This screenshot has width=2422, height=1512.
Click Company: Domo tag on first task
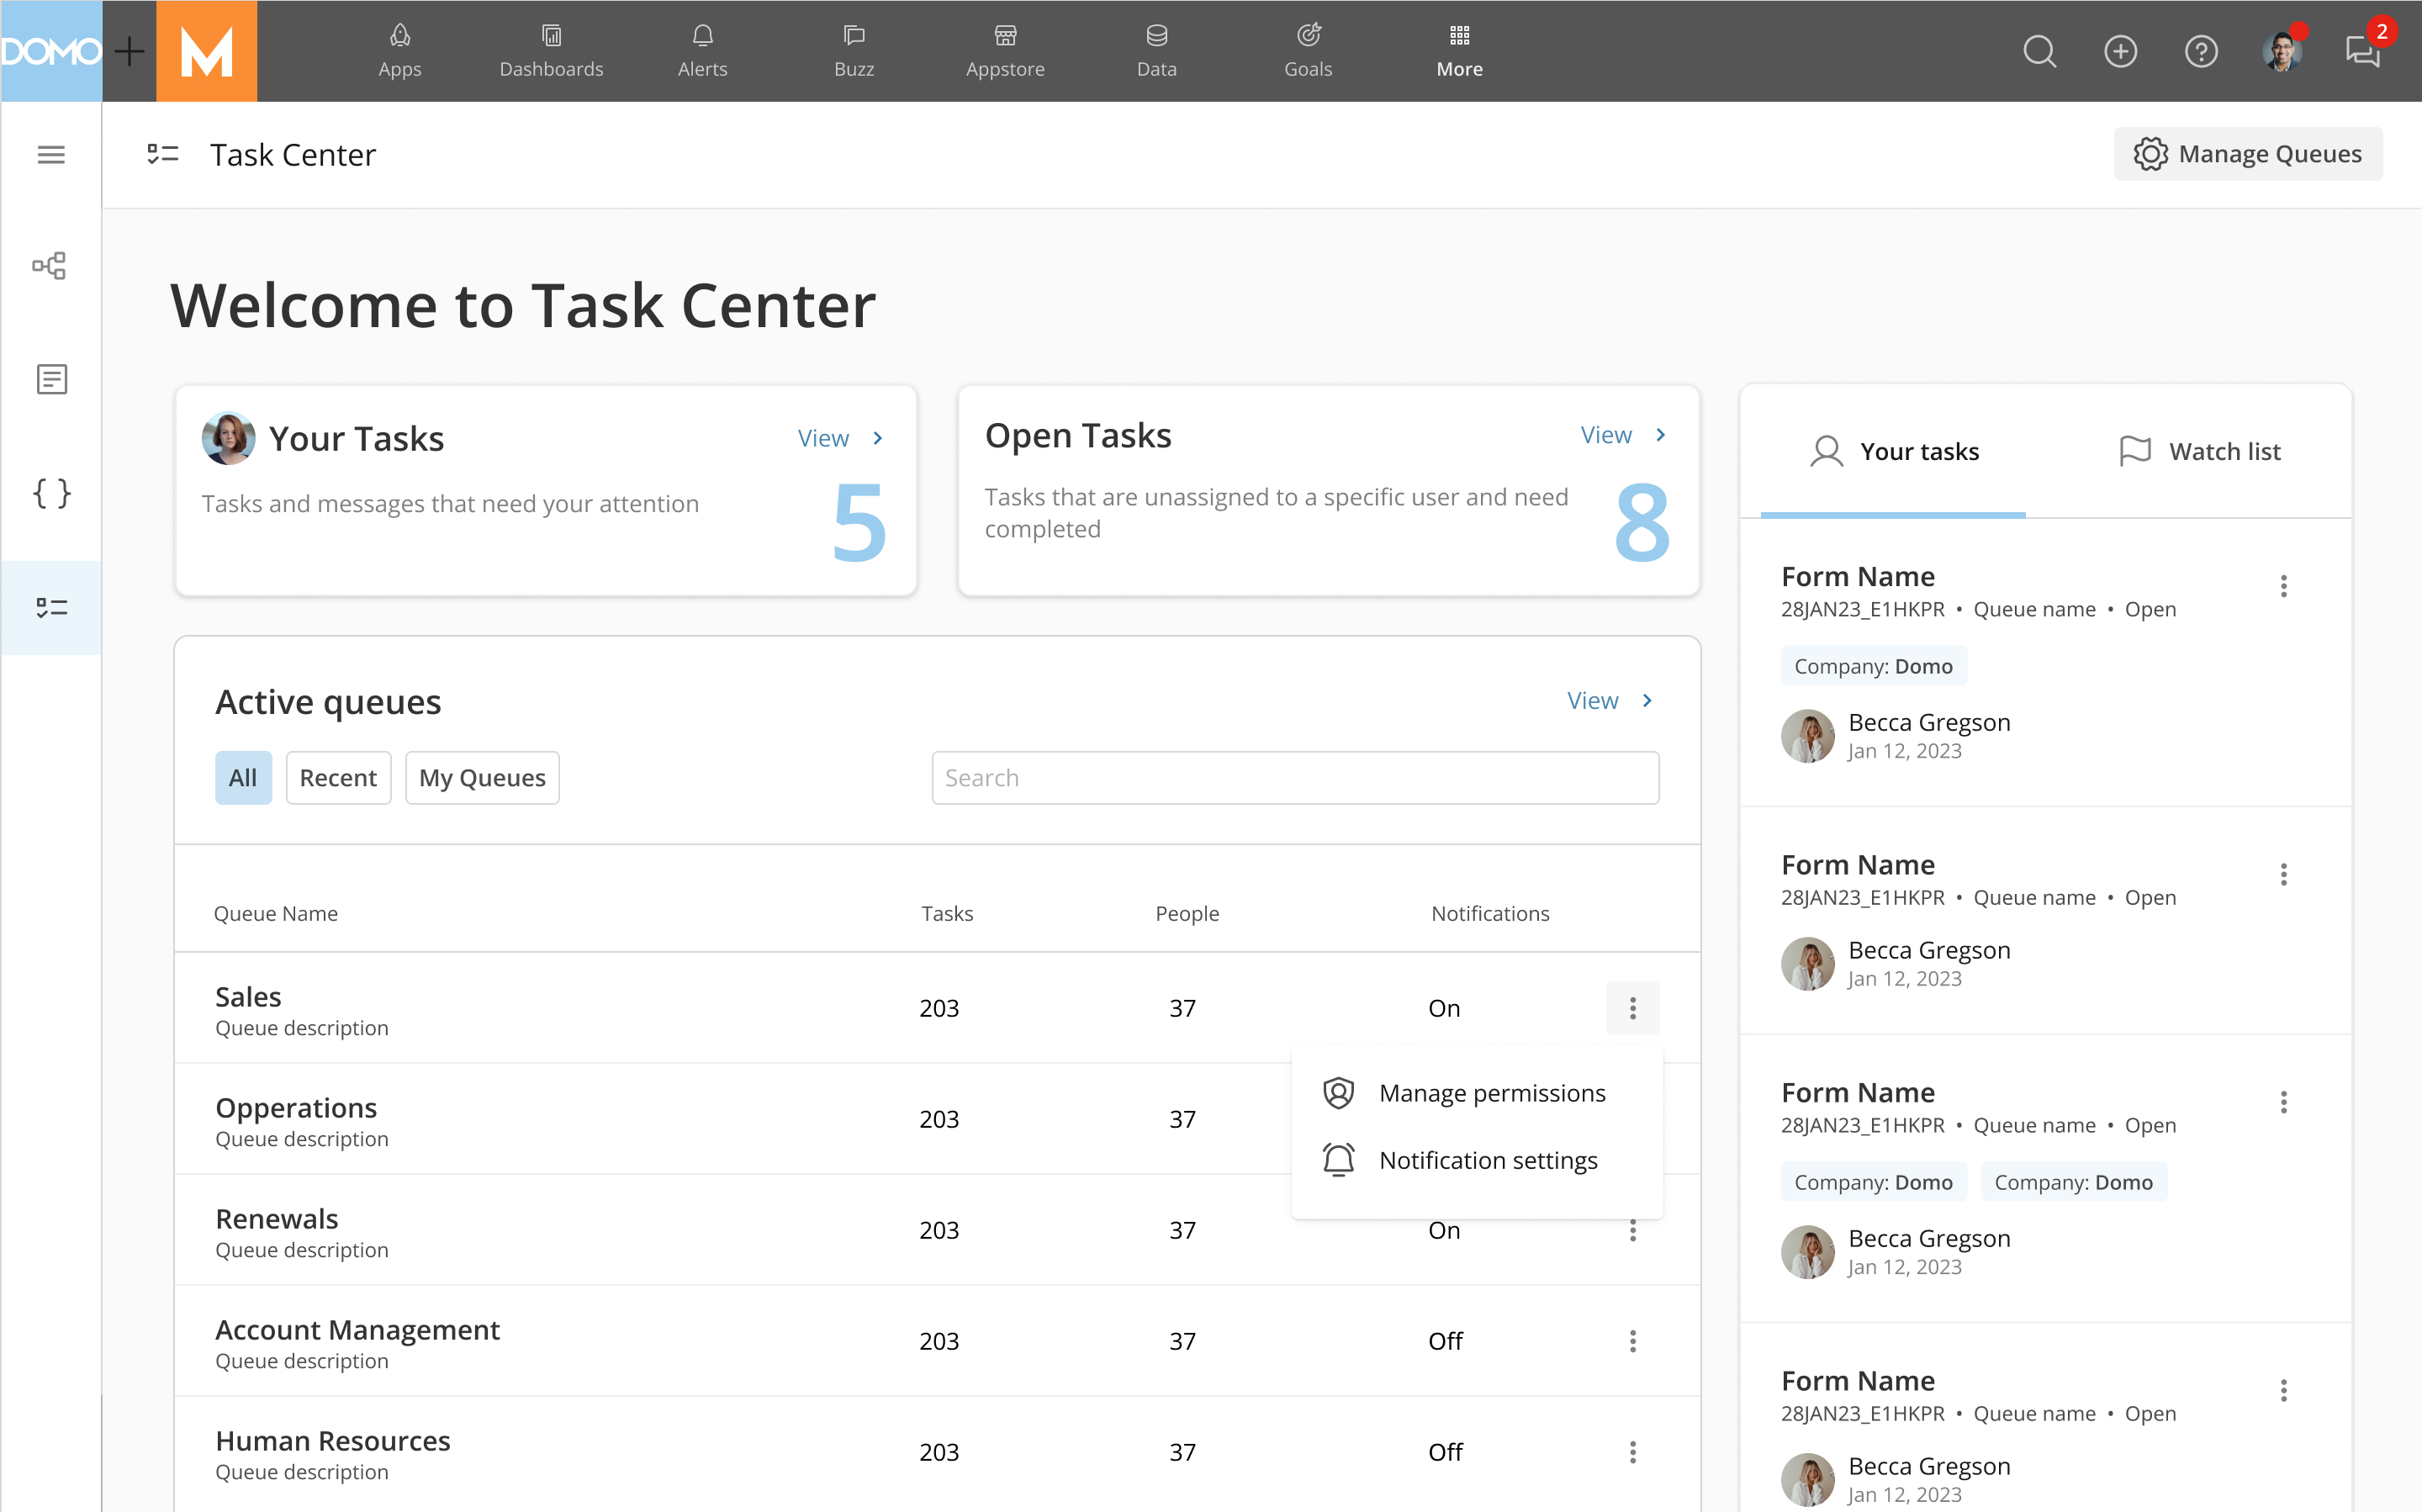[x=1873, y=666]
